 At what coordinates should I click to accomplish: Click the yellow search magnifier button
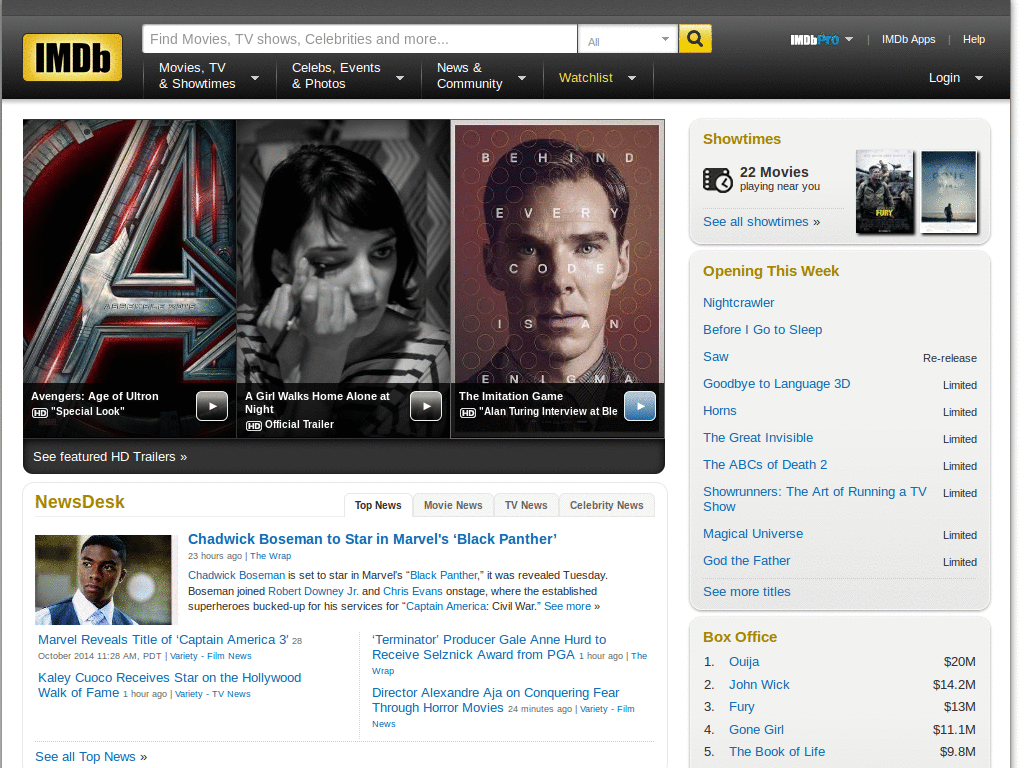coord(695,39)
